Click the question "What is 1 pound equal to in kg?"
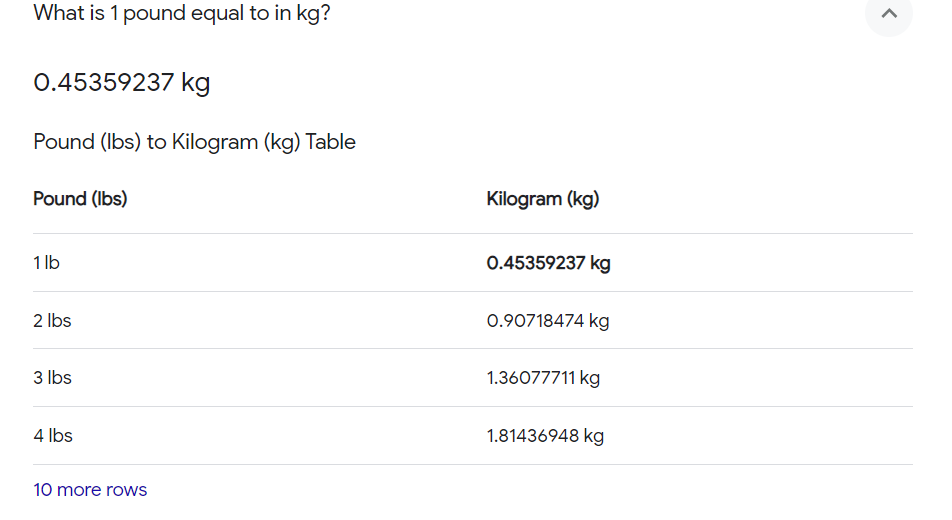Viewport: 952px width, 520px height. (x=182, y=14)
